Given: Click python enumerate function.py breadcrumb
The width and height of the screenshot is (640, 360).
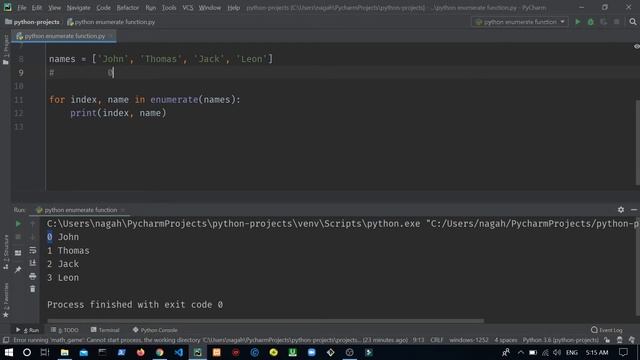Looking at the screenshot, I should pos(111,22).
